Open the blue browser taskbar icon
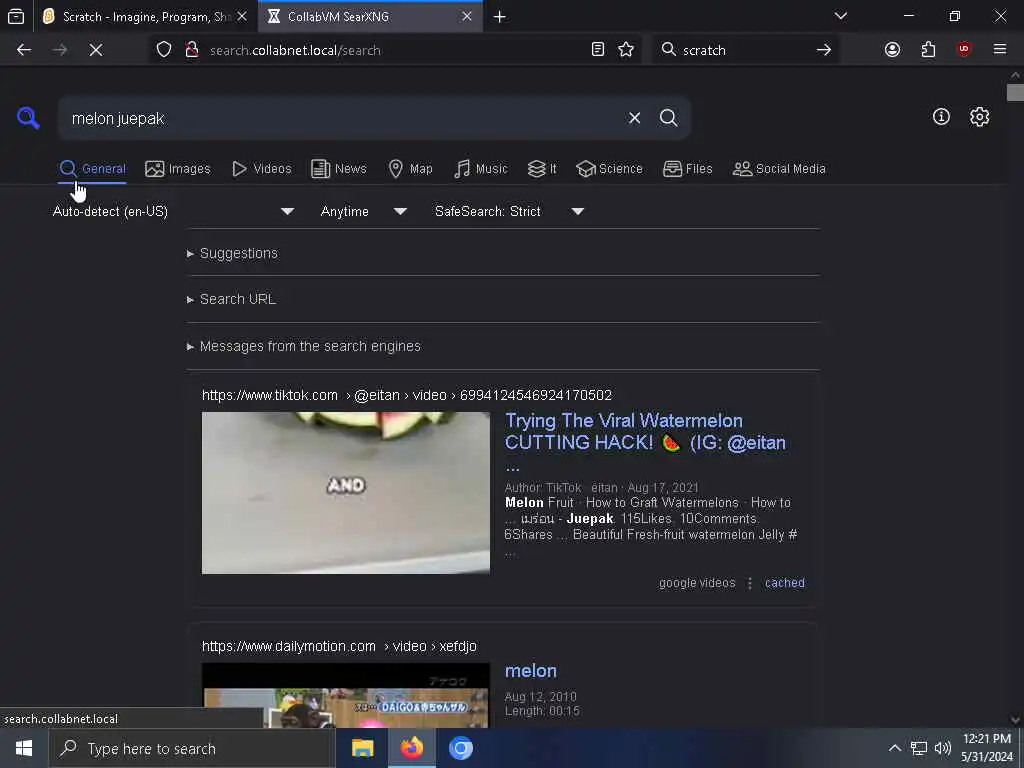This screenshot has width=1024, height=768. click(460, 748)
